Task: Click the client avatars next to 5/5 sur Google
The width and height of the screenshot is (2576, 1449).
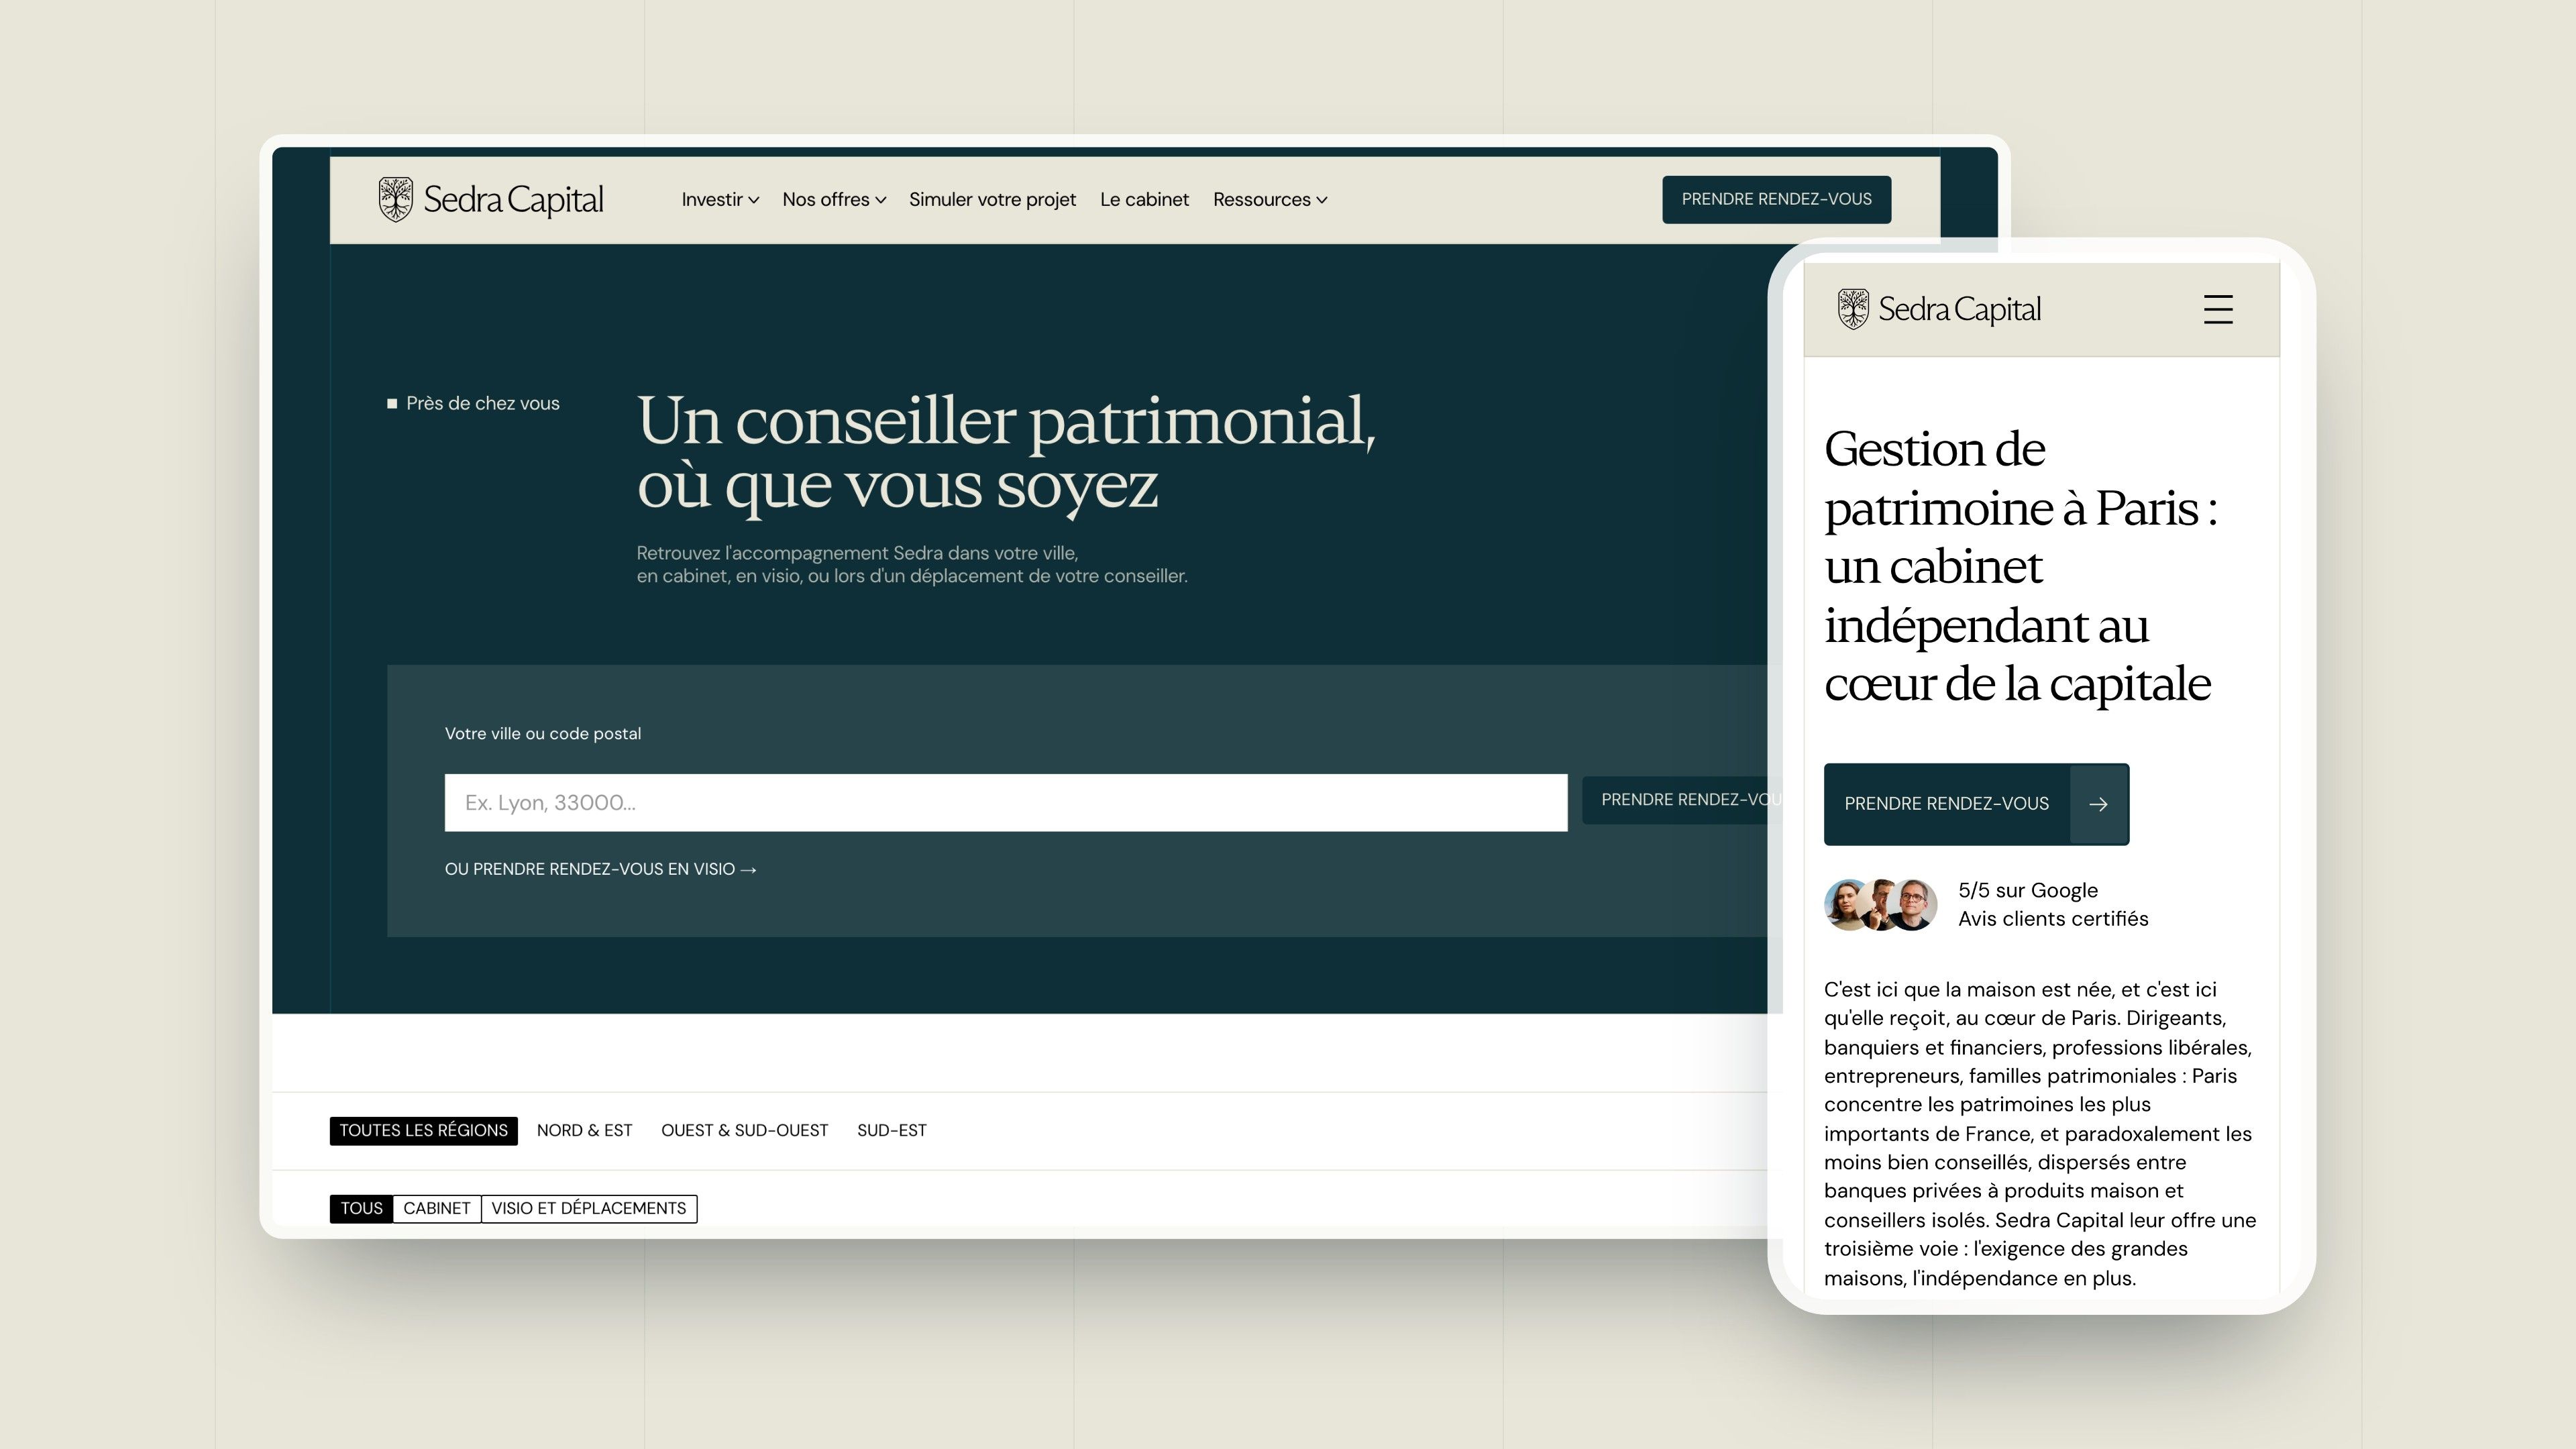Action: coord(1881,904)
